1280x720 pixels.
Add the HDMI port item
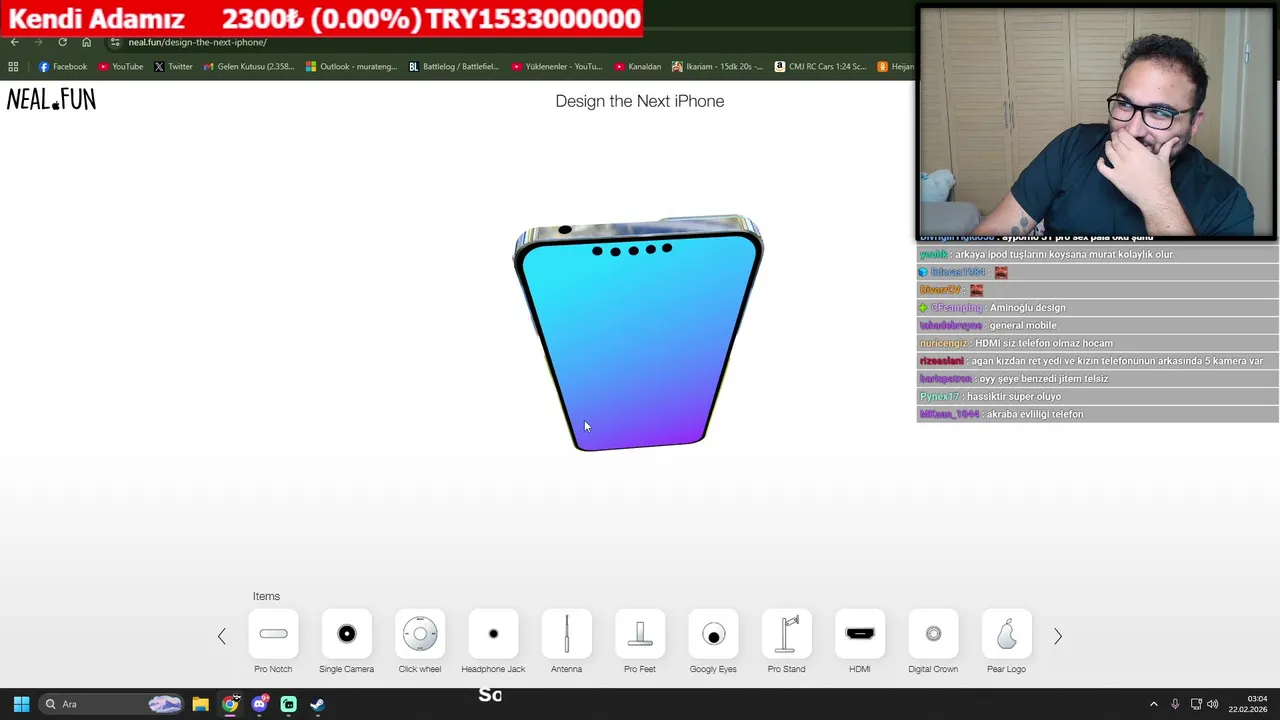point(860,634)
